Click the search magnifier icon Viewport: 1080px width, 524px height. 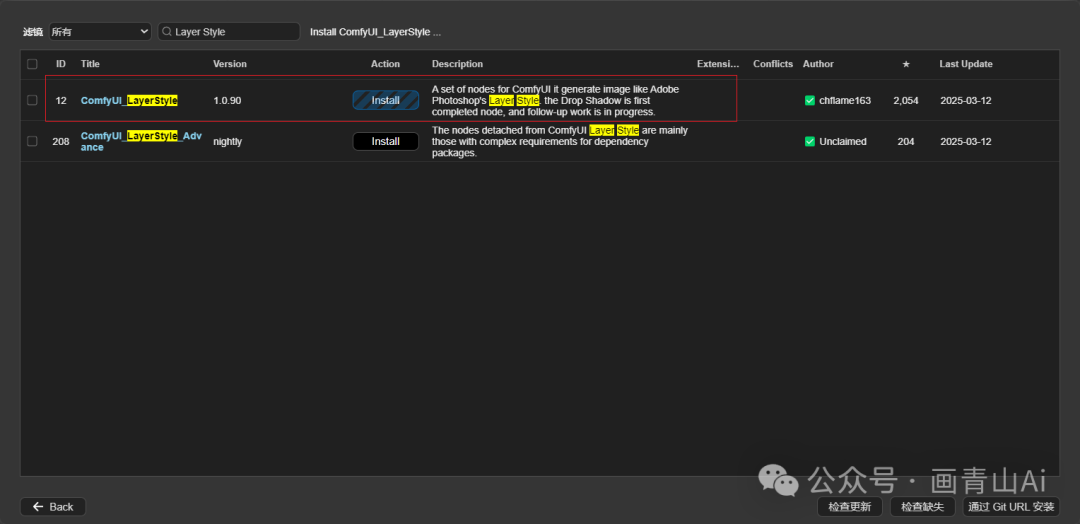166,32
